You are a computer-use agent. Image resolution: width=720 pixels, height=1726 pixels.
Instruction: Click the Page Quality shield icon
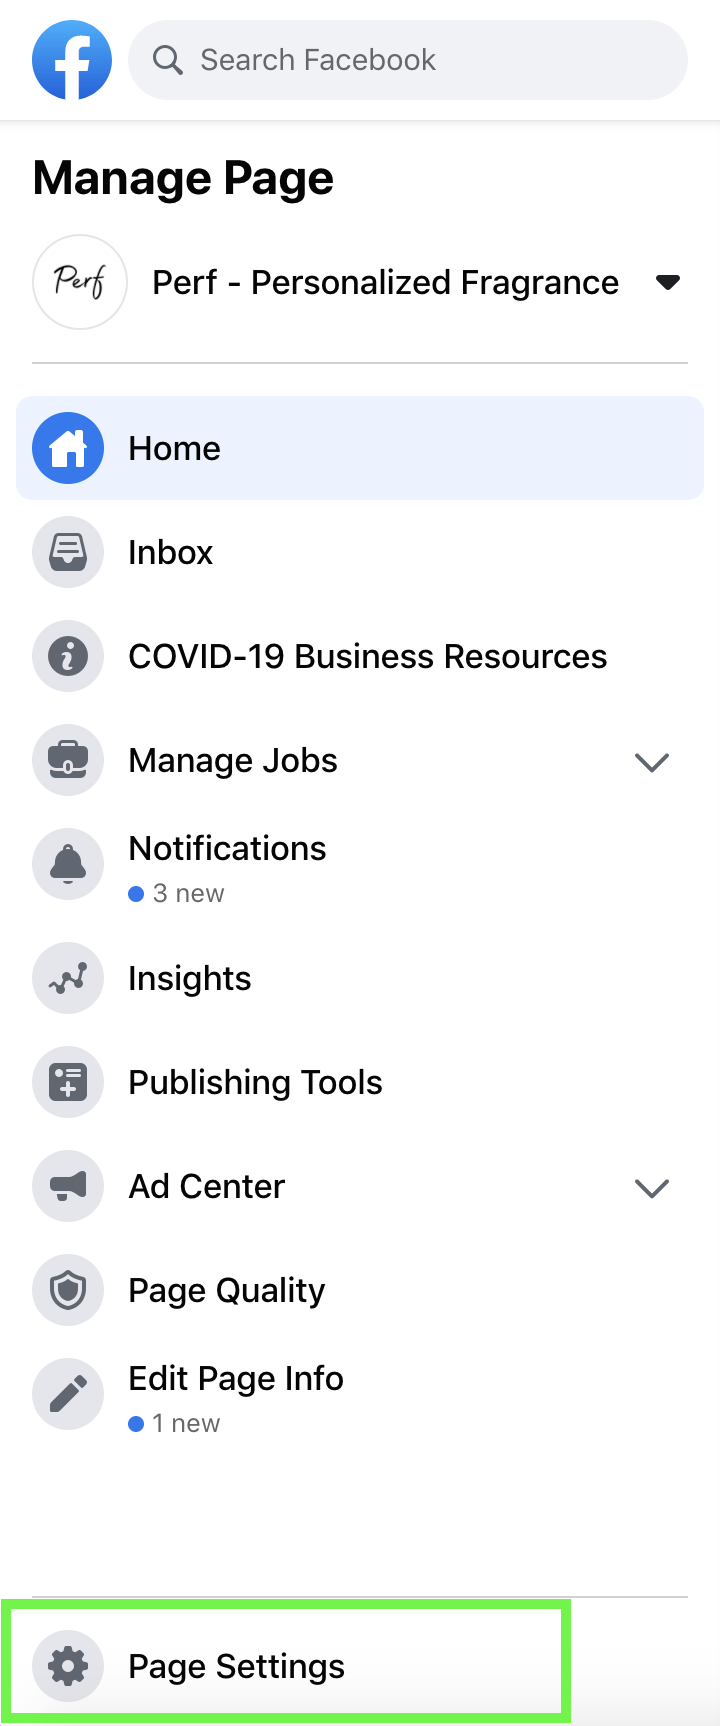(x=68, y=1290)
